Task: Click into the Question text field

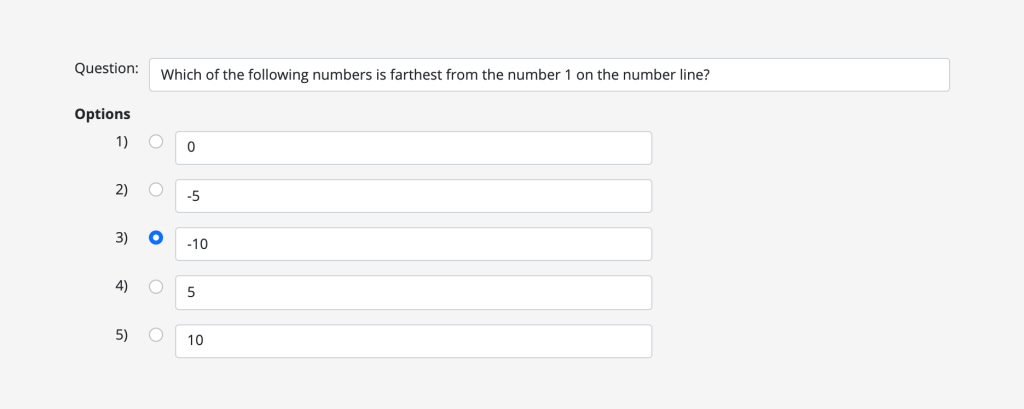Action: [548, 75]
